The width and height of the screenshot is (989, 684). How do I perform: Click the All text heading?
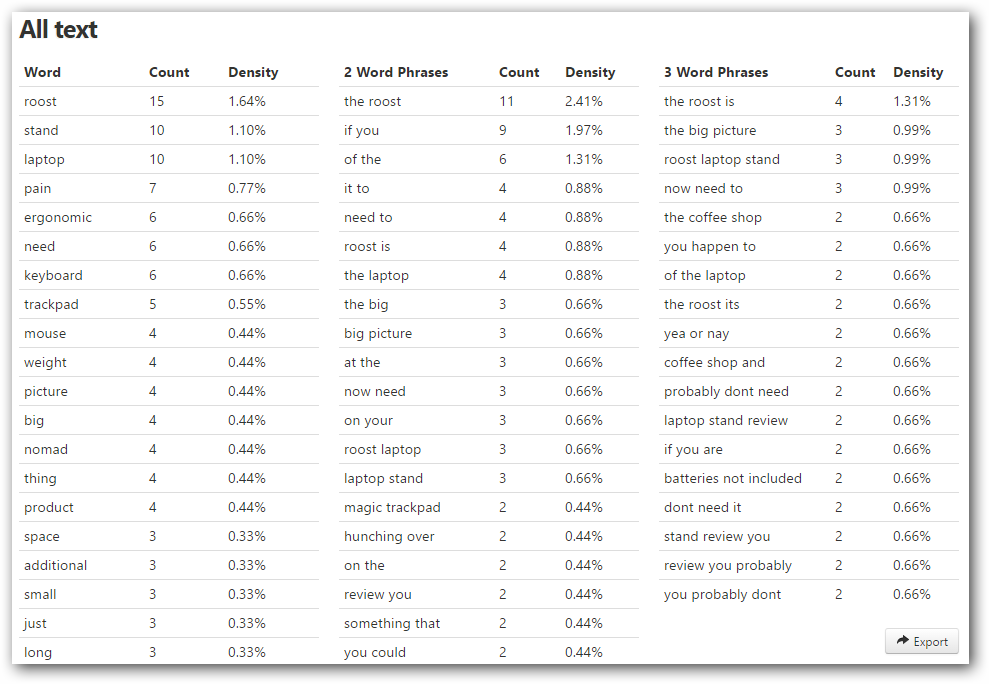pyautogui.click(x=58, y=30)
